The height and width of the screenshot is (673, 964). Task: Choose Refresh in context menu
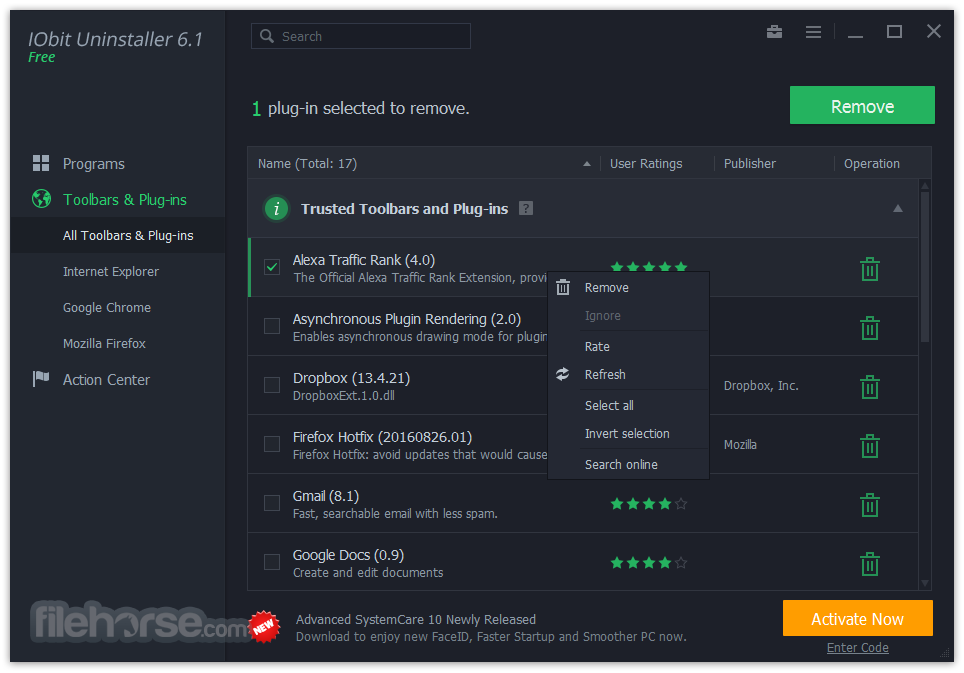click(x=628, y=375)
